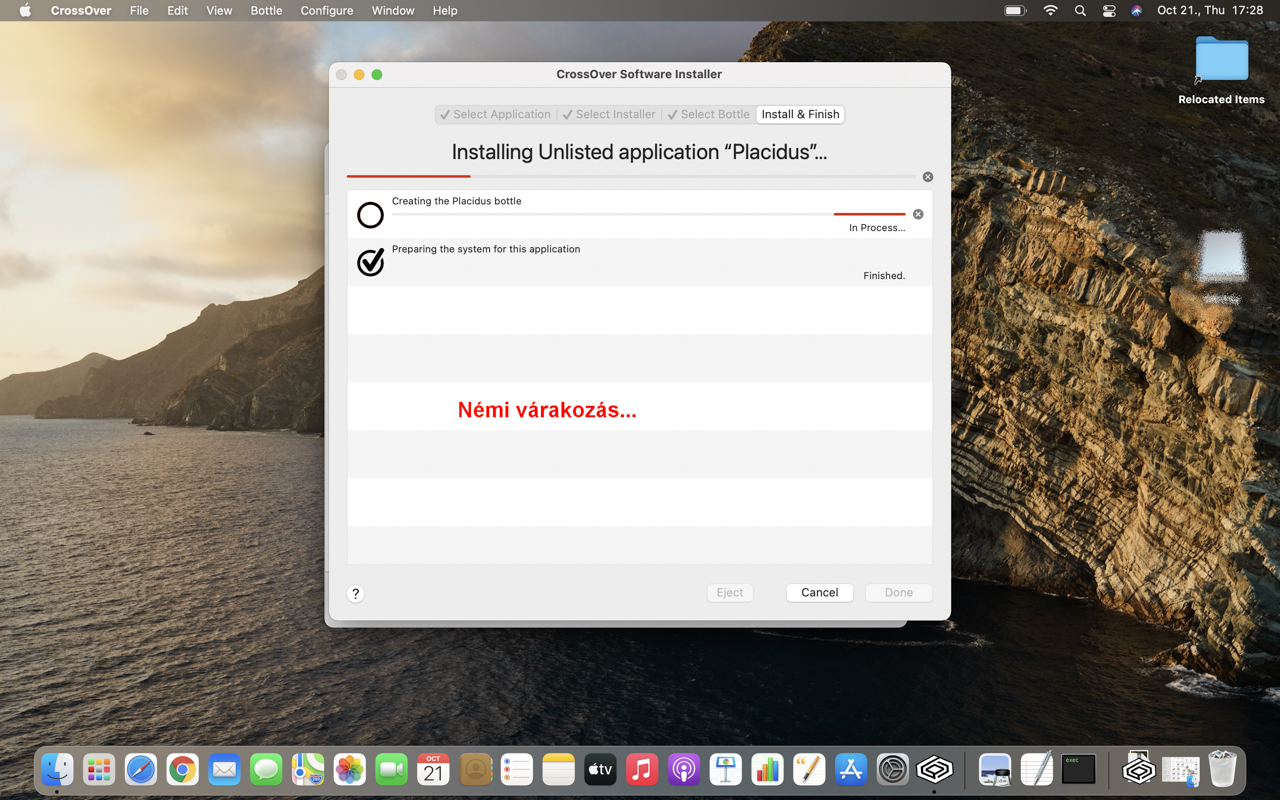The image size is (1280, 800).
Task: Open the Apple menu
Action: 25,11
